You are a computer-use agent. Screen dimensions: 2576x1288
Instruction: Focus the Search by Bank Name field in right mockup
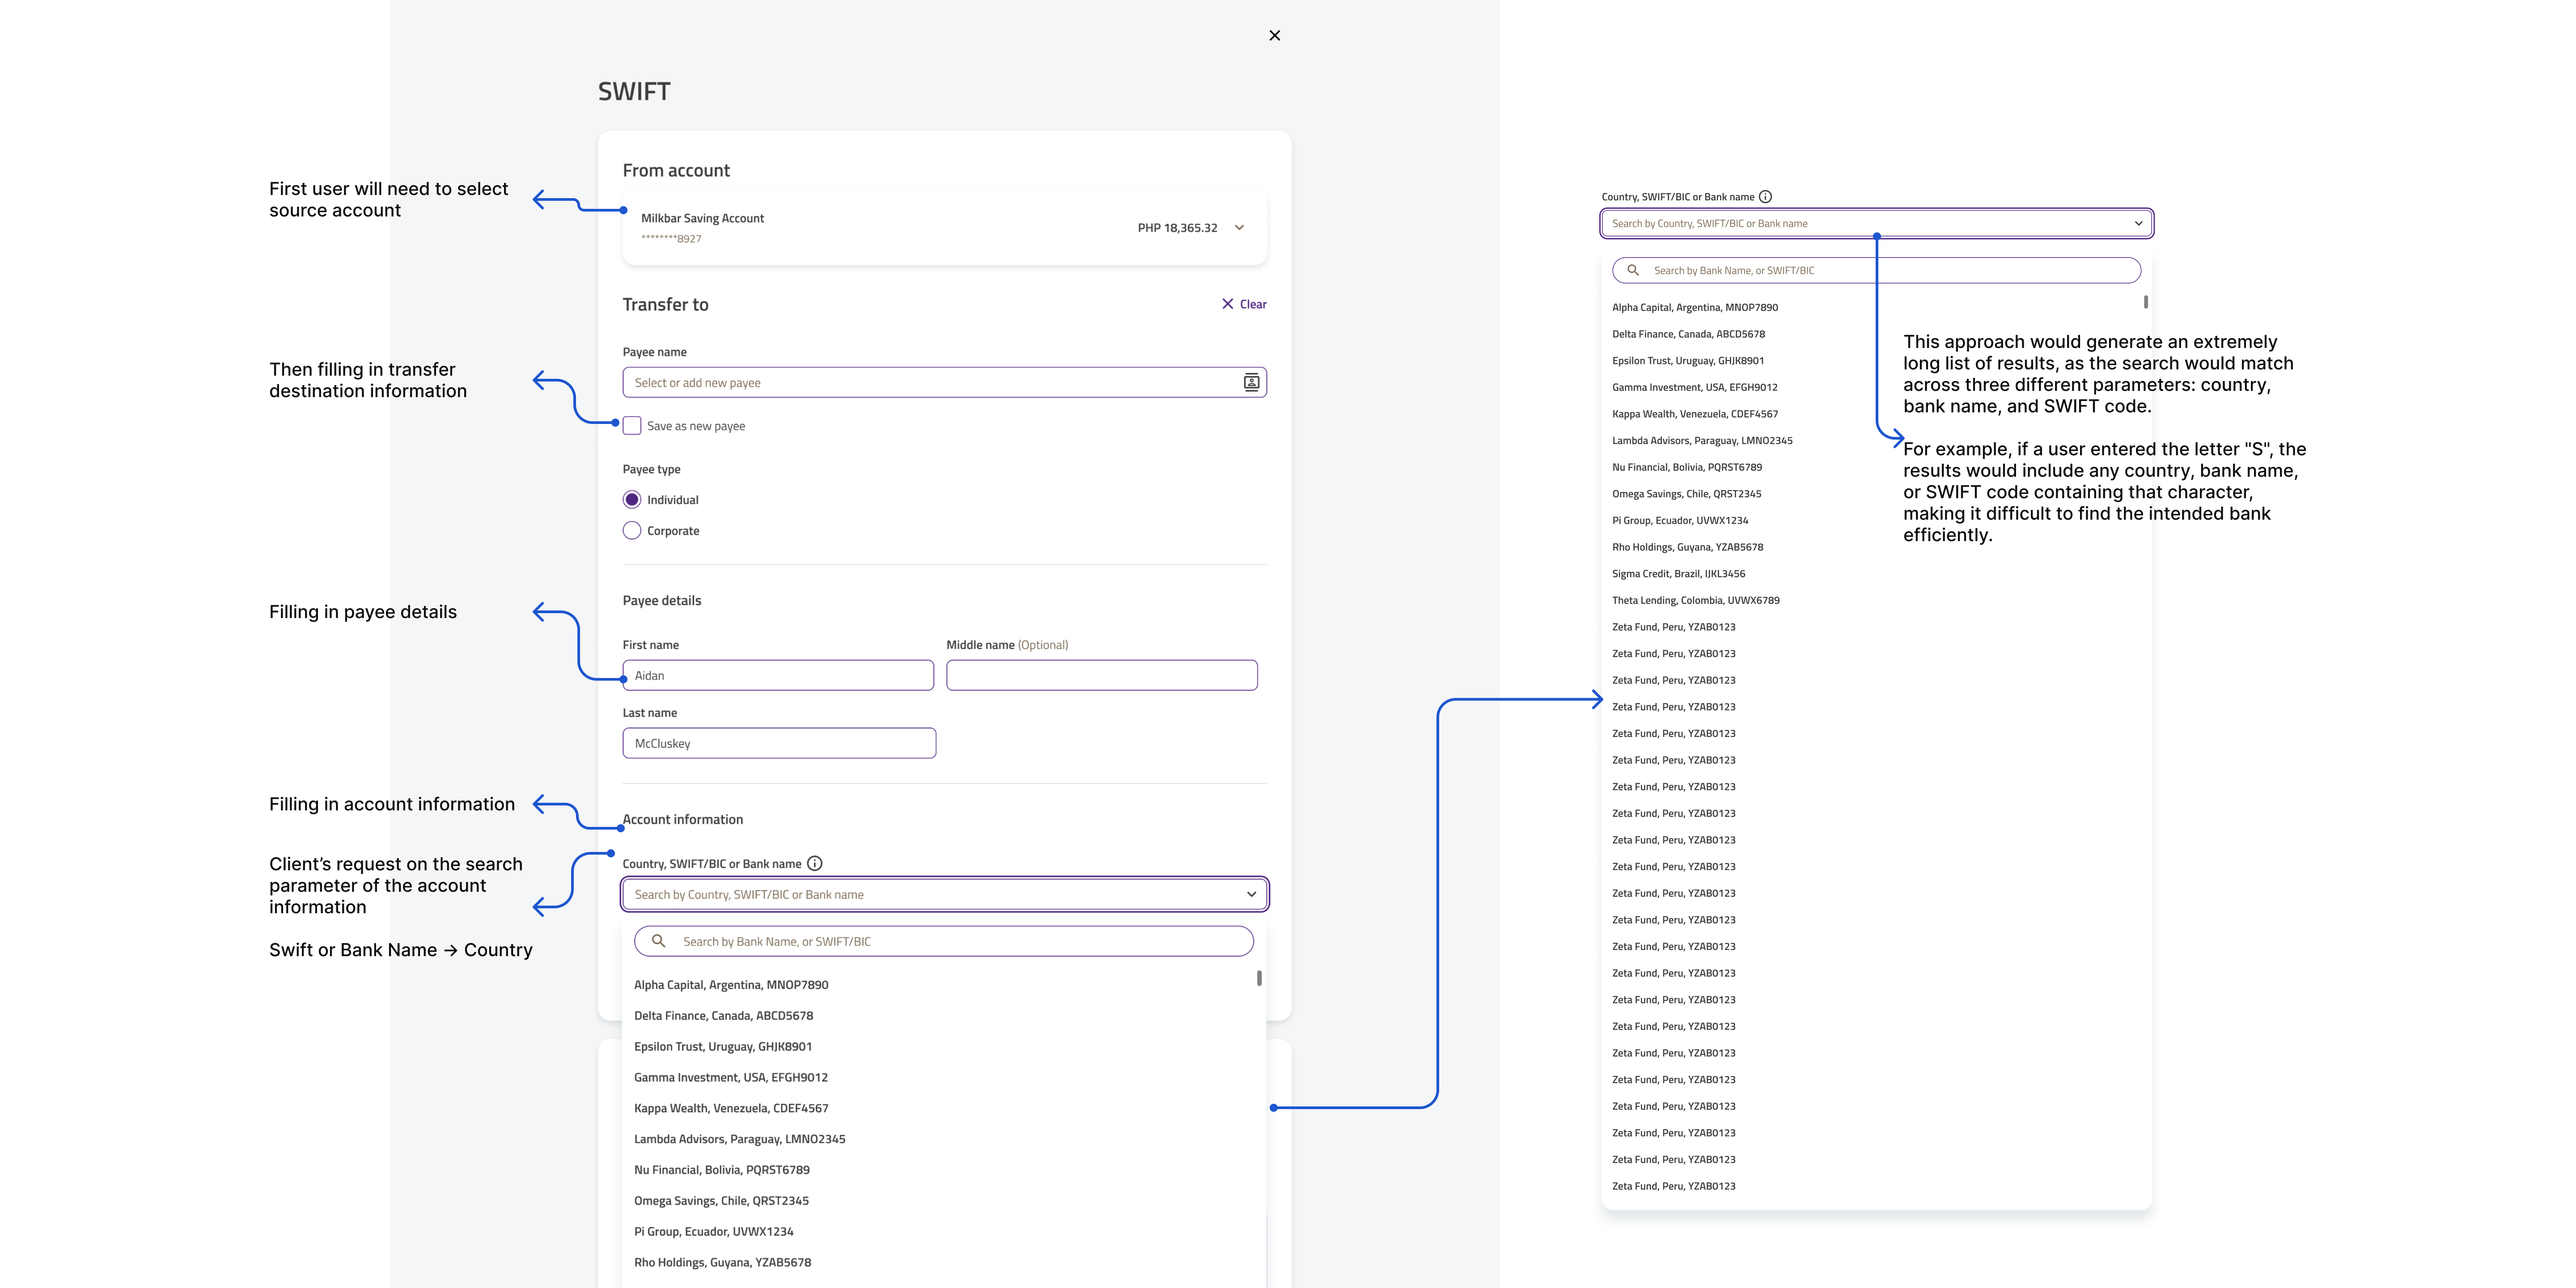pos(1876,270)
